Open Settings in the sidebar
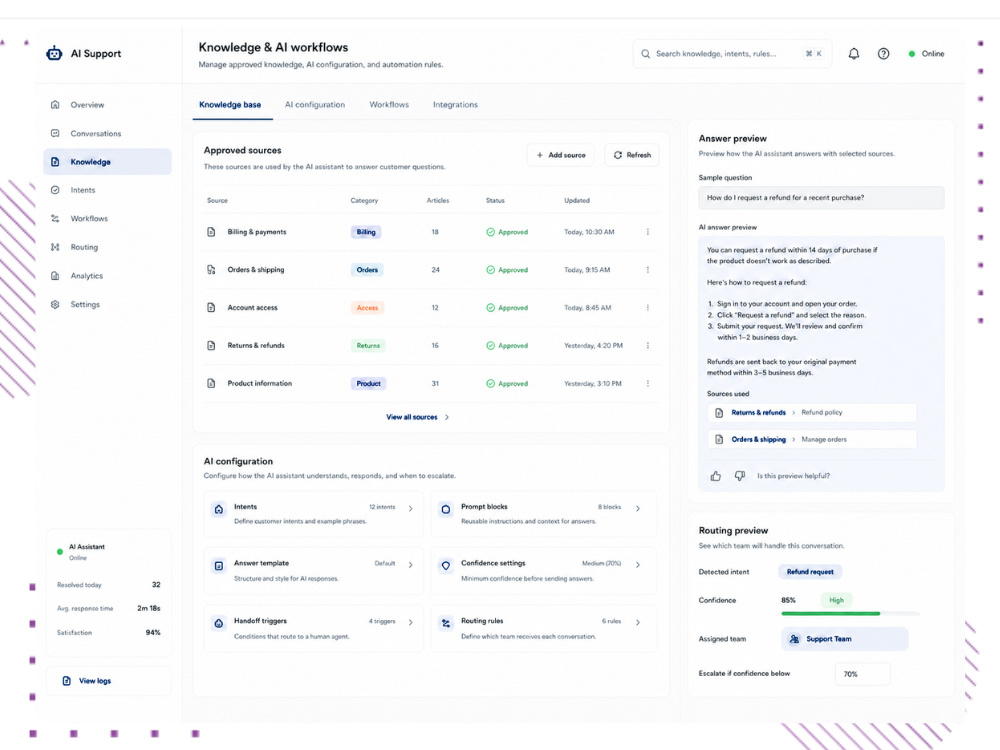 [107, 305]
